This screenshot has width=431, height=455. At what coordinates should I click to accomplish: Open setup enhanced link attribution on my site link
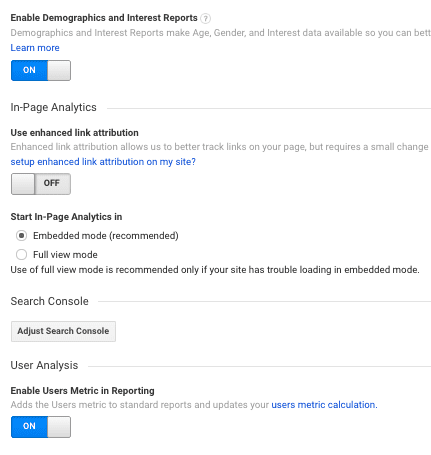pyautogui.click(x=103, y=162)
